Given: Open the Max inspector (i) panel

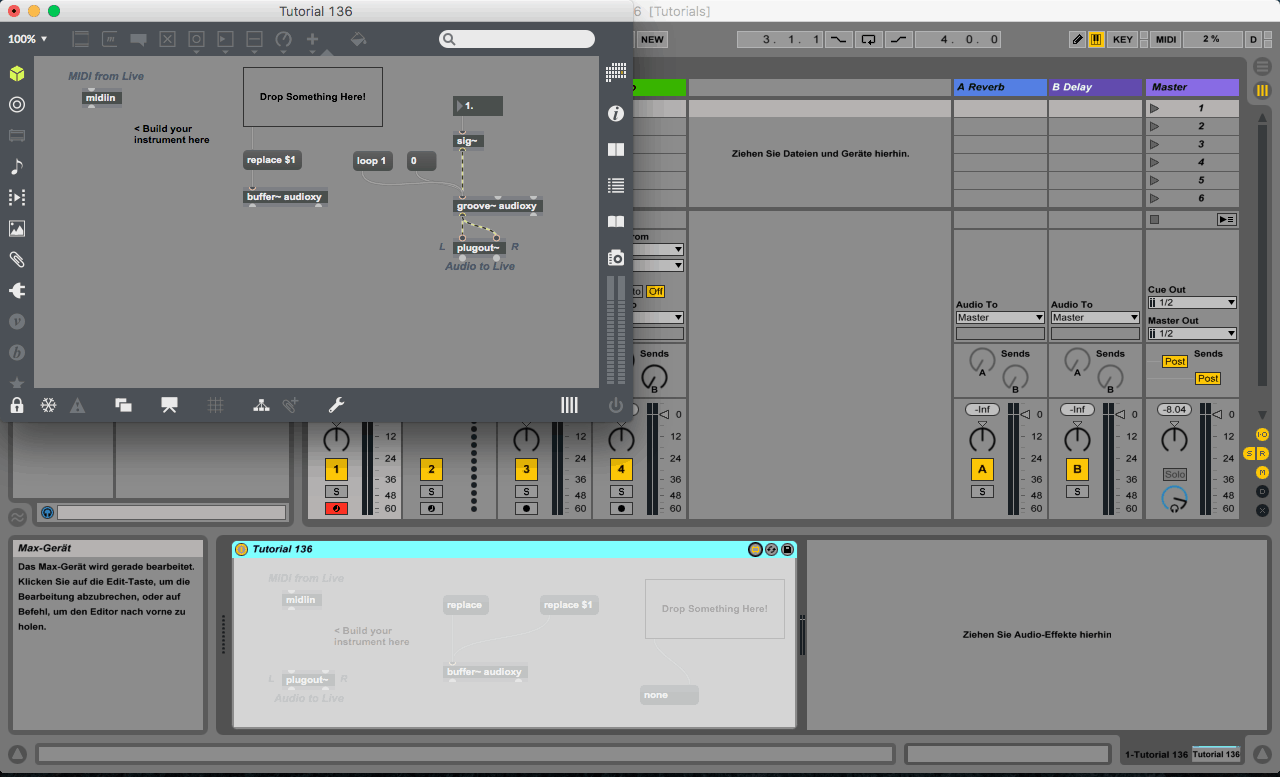Looking at the screenshot, I should [616, 113].
